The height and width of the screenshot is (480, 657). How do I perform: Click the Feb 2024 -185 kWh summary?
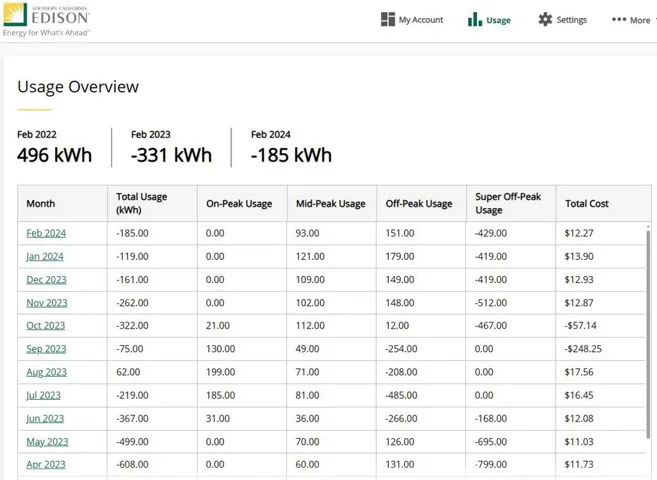291,147
